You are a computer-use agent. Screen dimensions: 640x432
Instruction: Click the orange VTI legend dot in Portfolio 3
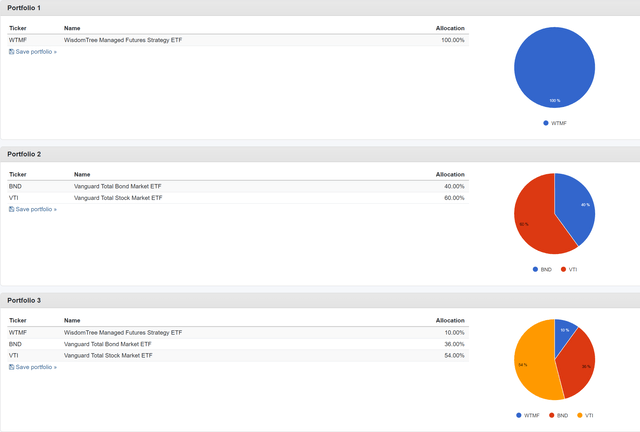tap(580, 415)
